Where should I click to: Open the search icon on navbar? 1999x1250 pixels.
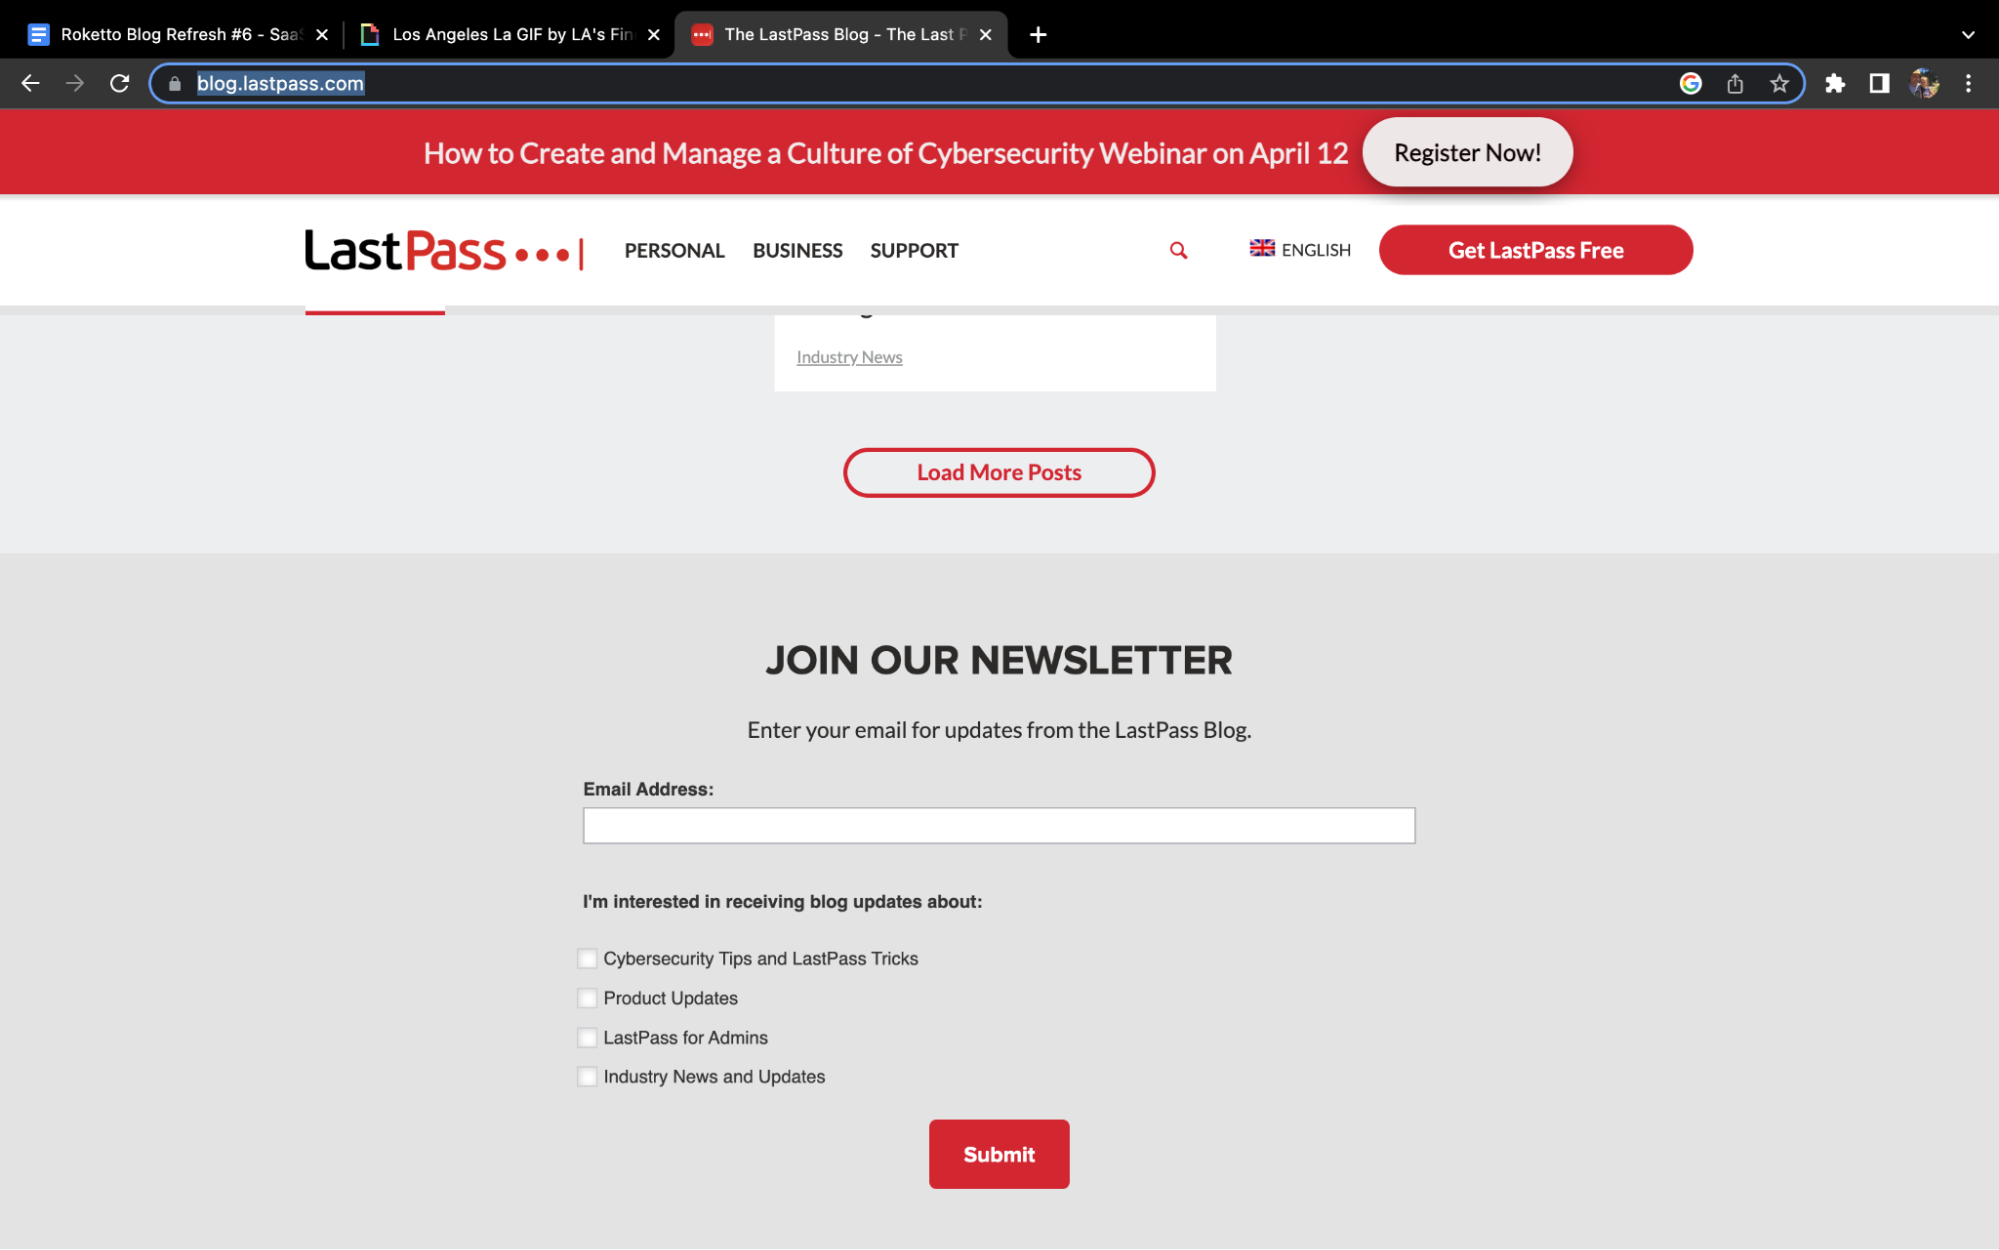1178,251
